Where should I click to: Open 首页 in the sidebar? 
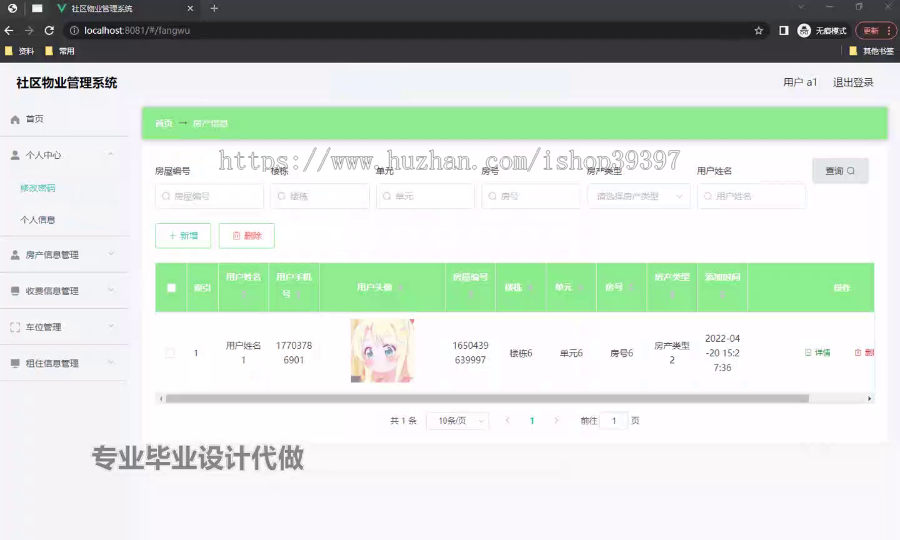(34, 119)
